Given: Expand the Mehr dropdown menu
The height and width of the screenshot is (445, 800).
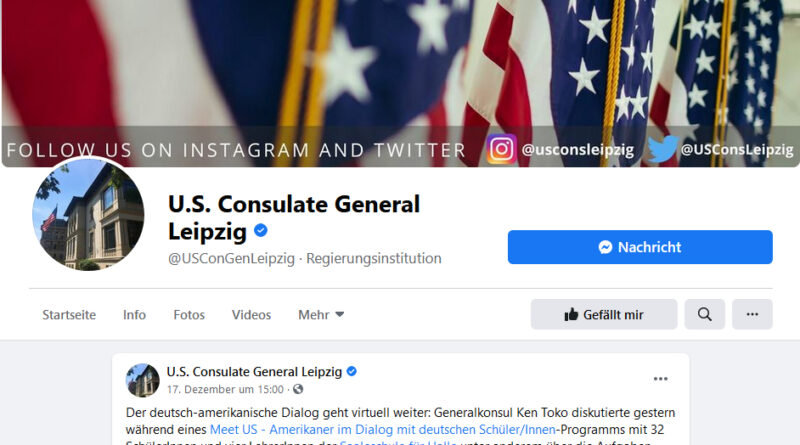Looking at the screenshot, I should 321,315.
